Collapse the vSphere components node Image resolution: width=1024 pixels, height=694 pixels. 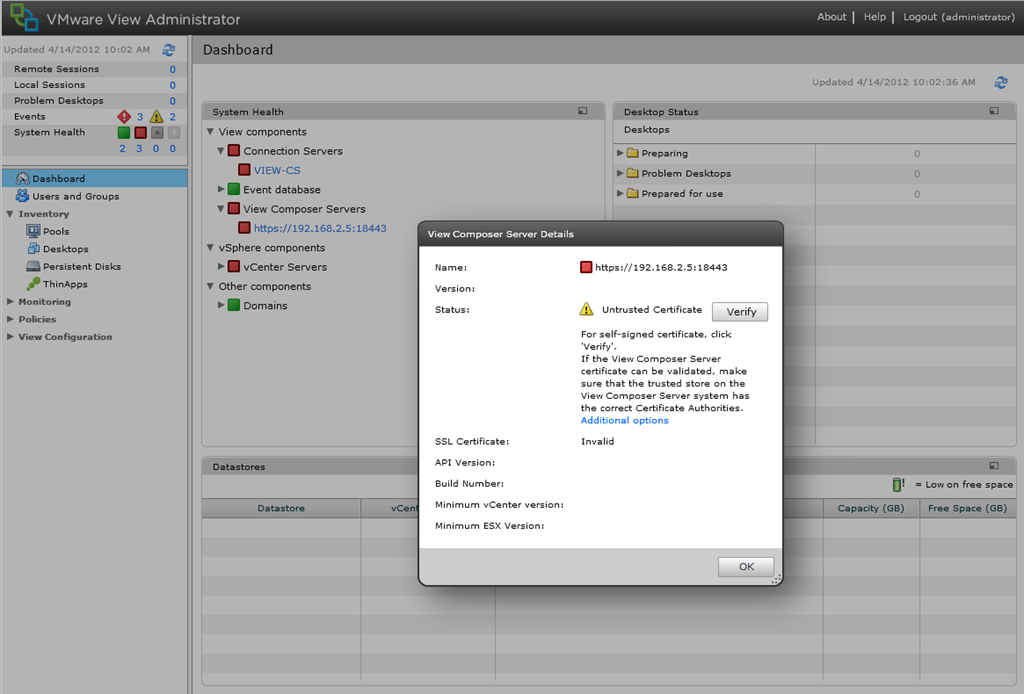click(x=210, y=247)
